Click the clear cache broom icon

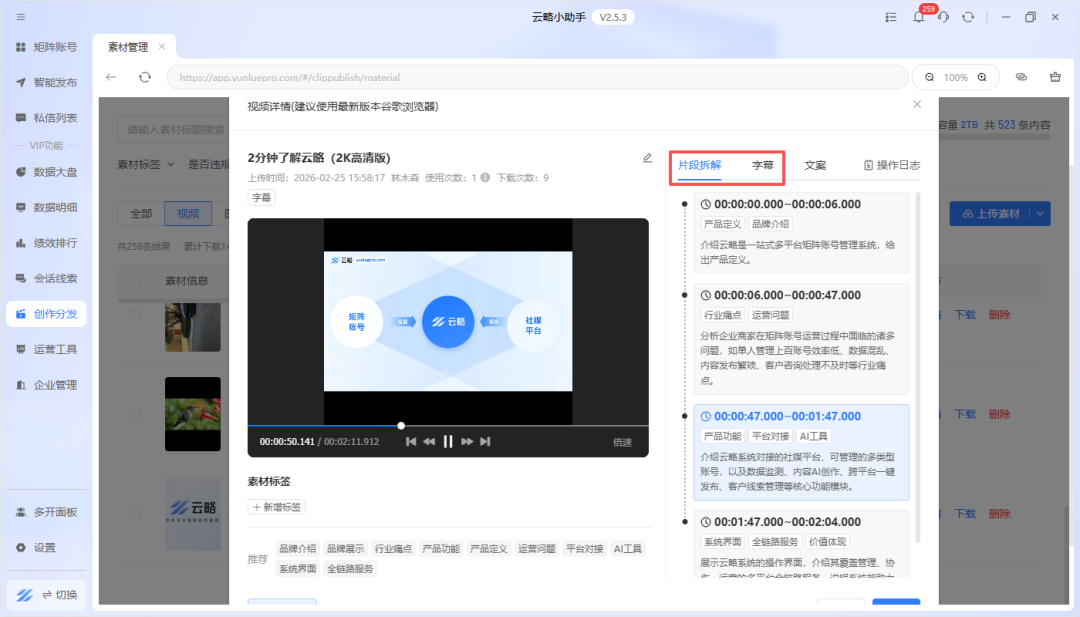(x=1055, y=77)
